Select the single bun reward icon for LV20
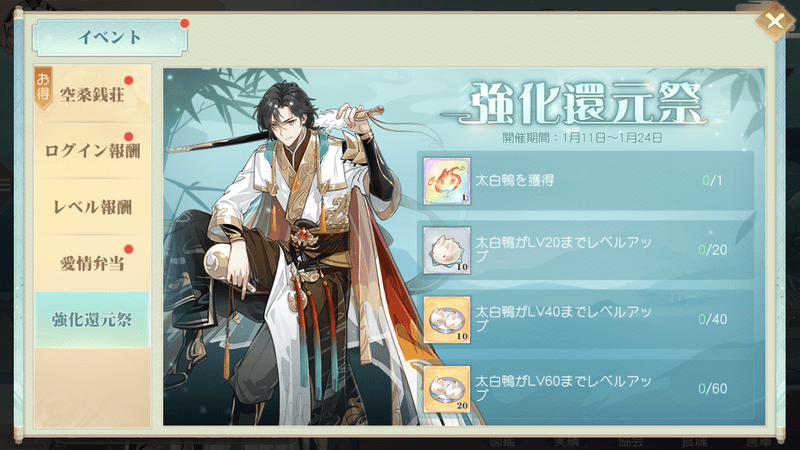Viewport: 800px width, 450px height. 446,250
